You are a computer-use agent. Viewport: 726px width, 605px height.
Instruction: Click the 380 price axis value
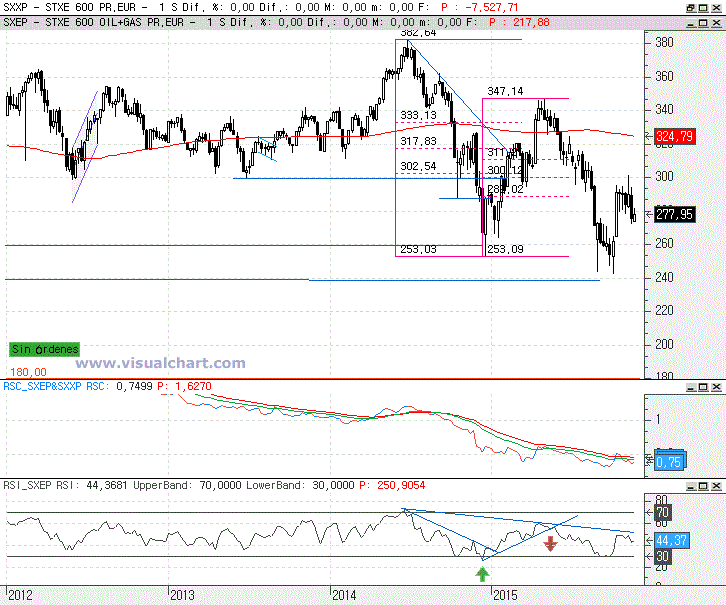pos(664,43)
